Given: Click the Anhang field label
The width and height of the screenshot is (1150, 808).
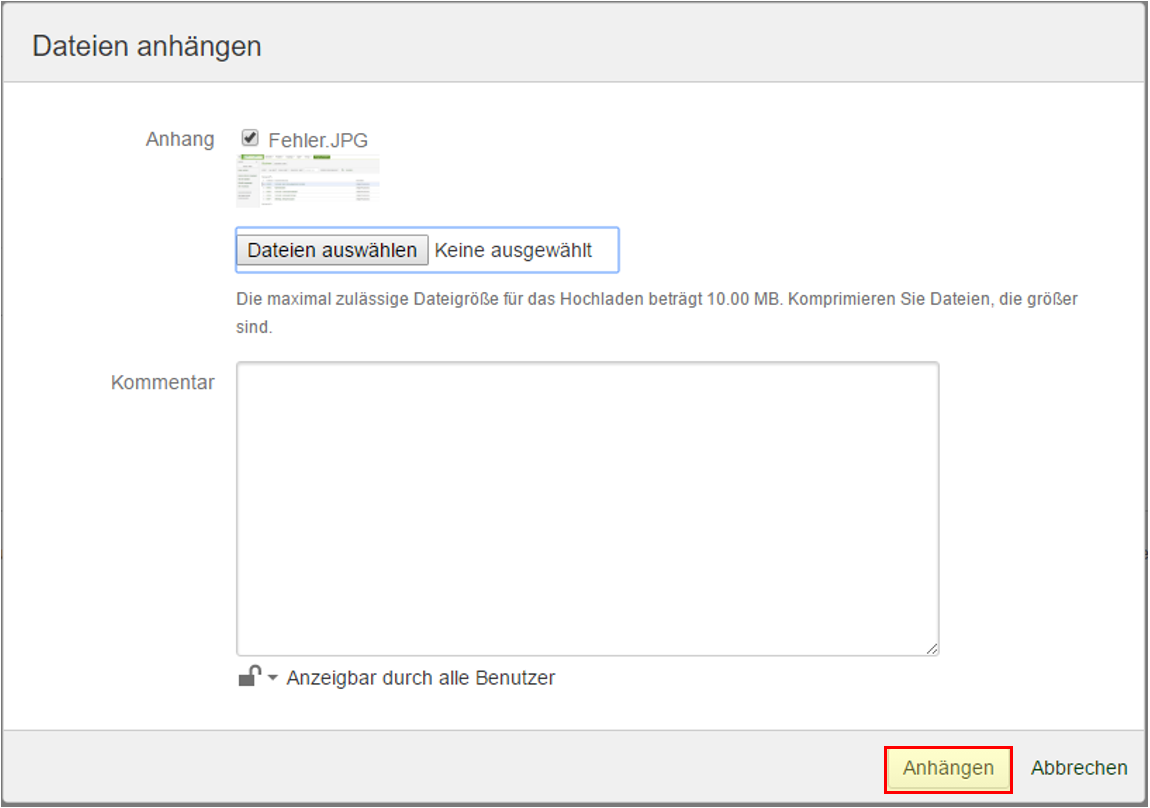Looking at the screenshot, I should click(180, 139).
